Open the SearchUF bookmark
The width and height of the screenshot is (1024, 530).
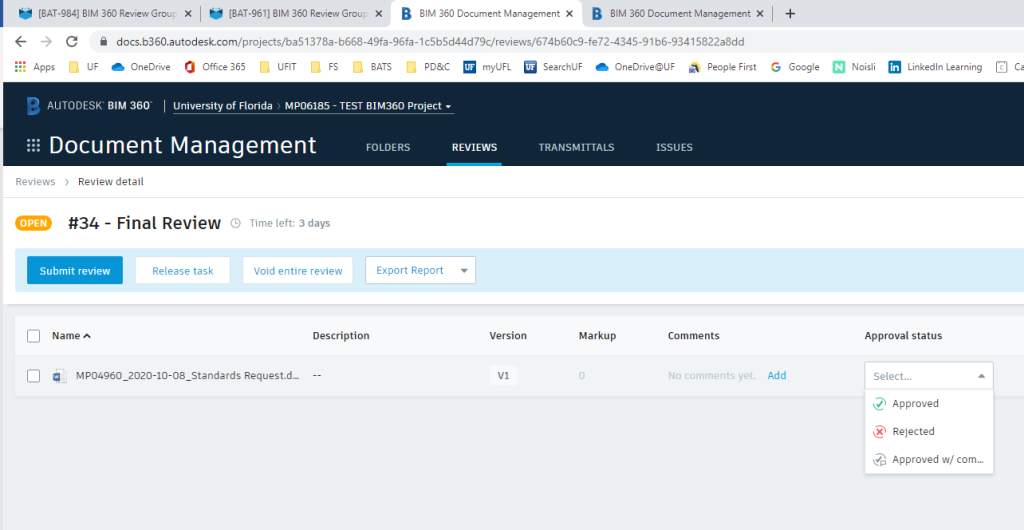553,67
